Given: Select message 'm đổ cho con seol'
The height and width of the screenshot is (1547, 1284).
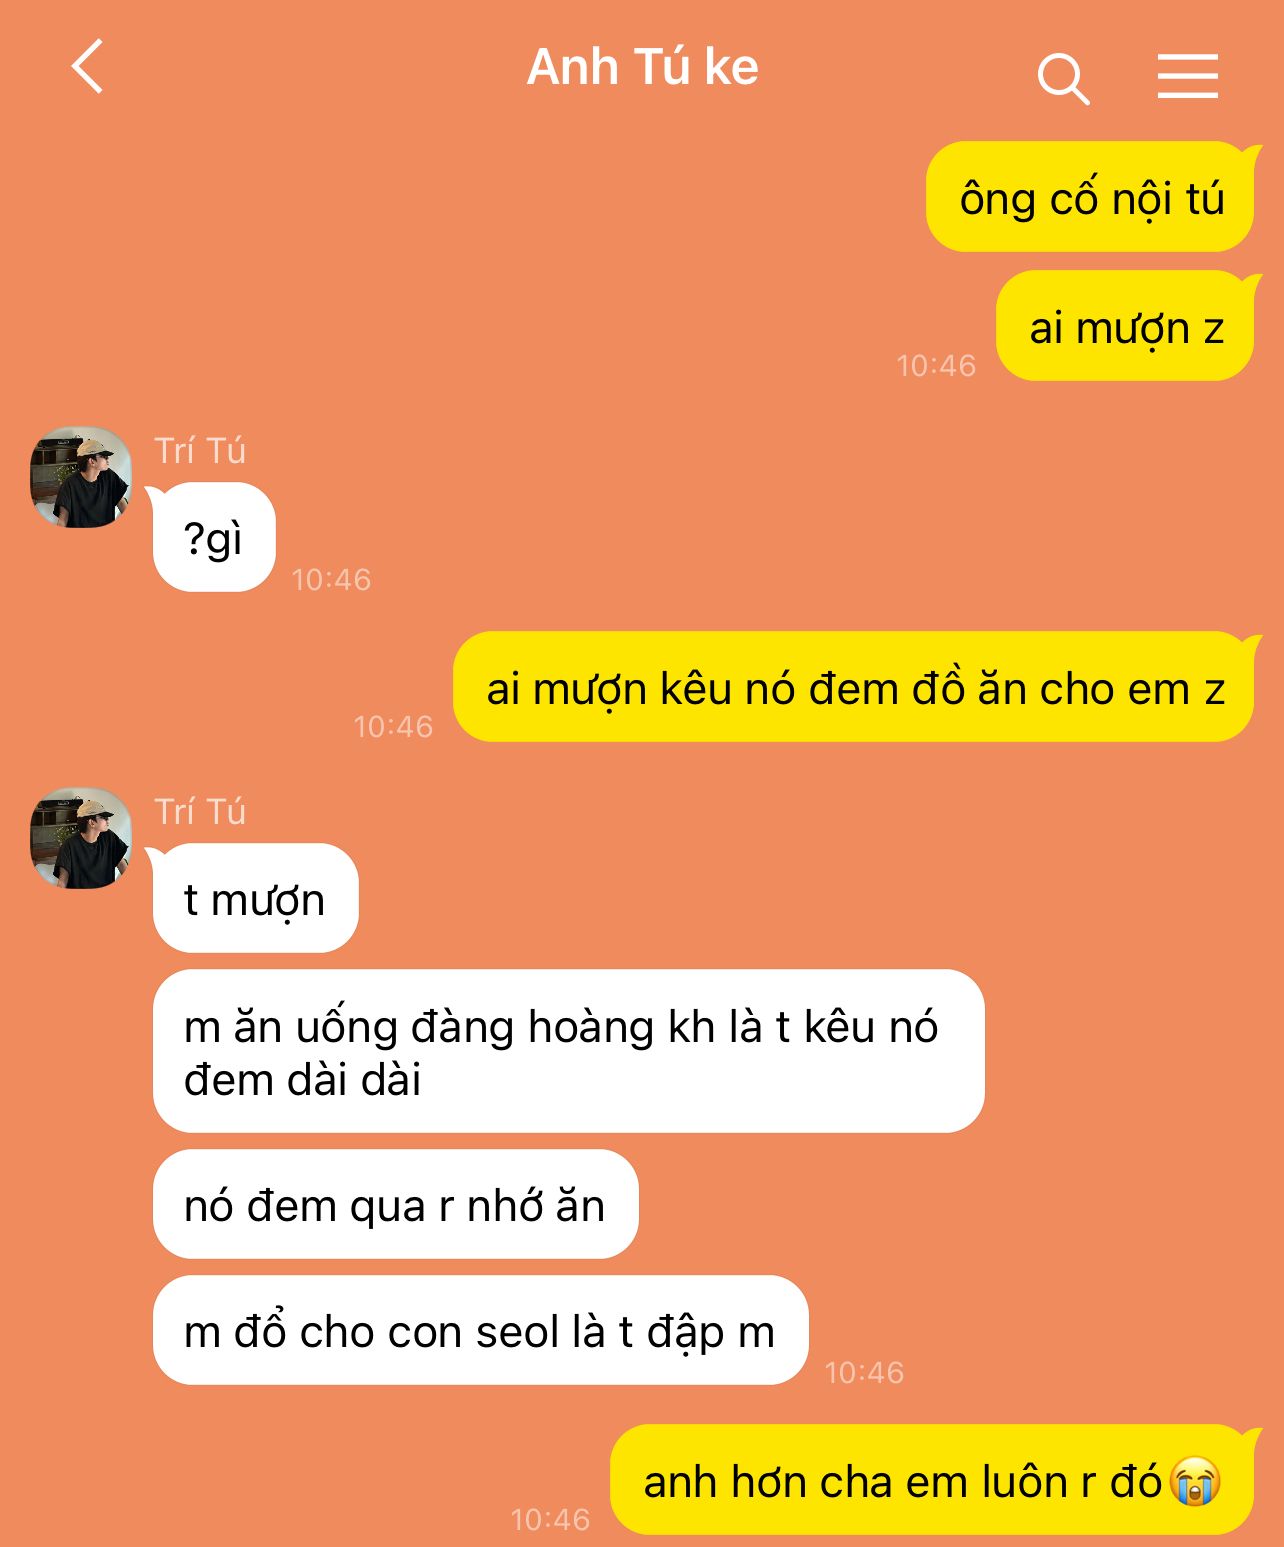Looking at the screenshot, I should click(x=480, y=1330).
